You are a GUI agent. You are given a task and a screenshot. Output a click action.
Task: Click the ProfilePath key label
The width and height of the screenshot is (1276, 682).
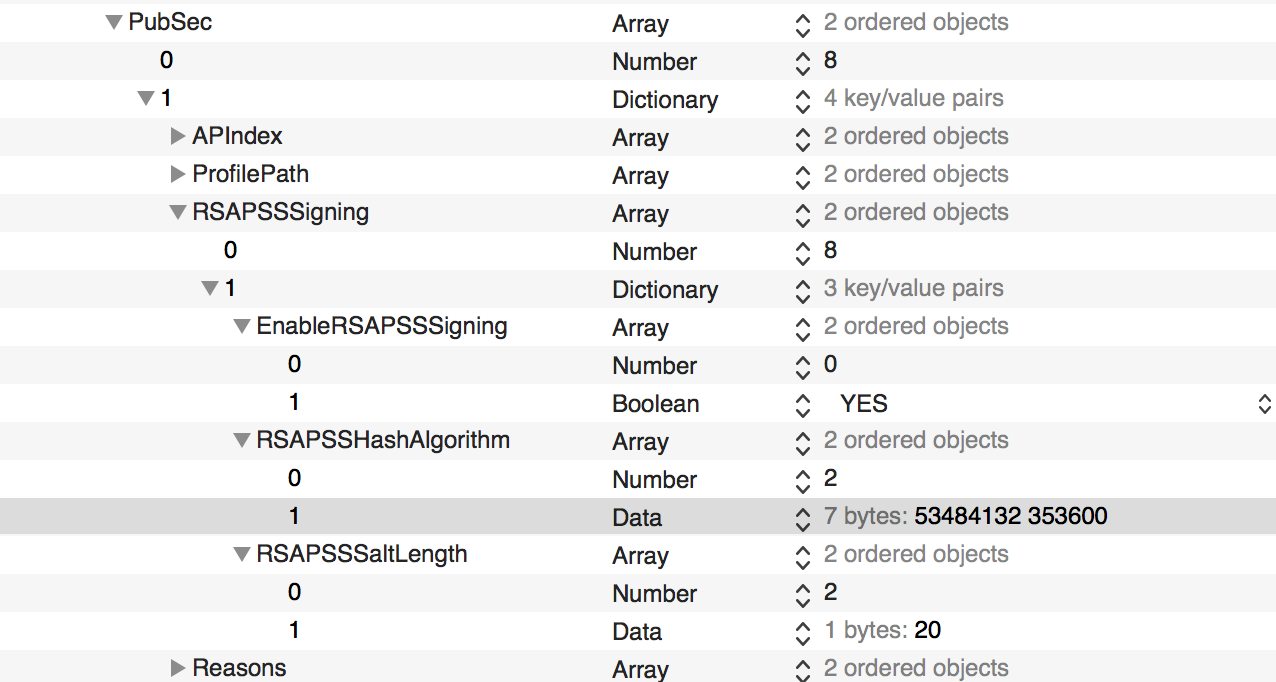(250, 174)
